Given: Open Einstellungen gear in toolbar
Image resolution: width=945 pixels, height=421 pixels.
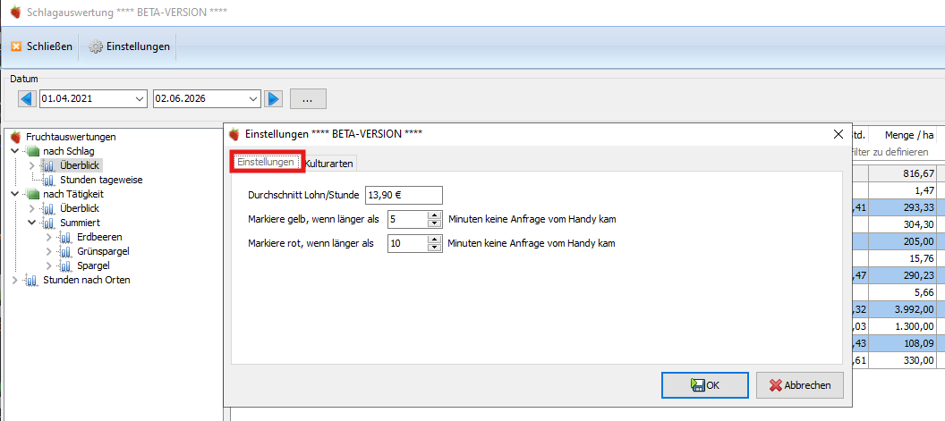Looking at the screenshot, I should pyautogui.click(x=96, y=46).
